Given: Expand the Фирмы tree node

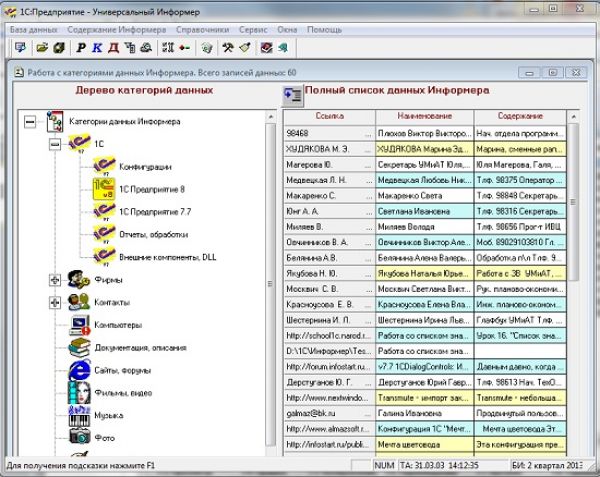Looking at the screenshot, I should (x=55, y=279).
